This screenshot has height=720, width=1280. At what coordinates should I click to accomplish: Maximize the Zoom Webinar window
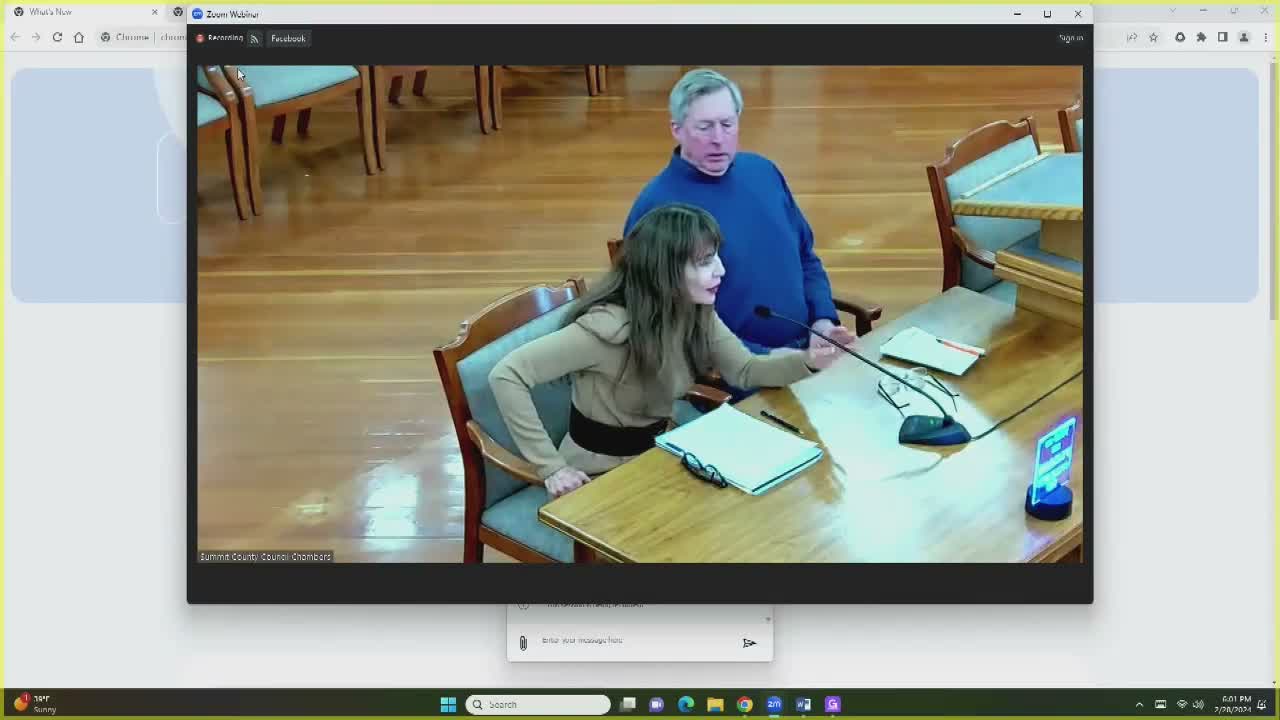click(x=1047, y=14)
